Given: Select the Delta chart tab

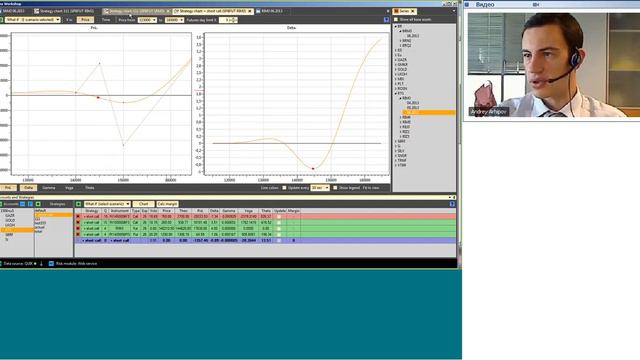Looking at the screenshot, I should [x=28, y=188].
